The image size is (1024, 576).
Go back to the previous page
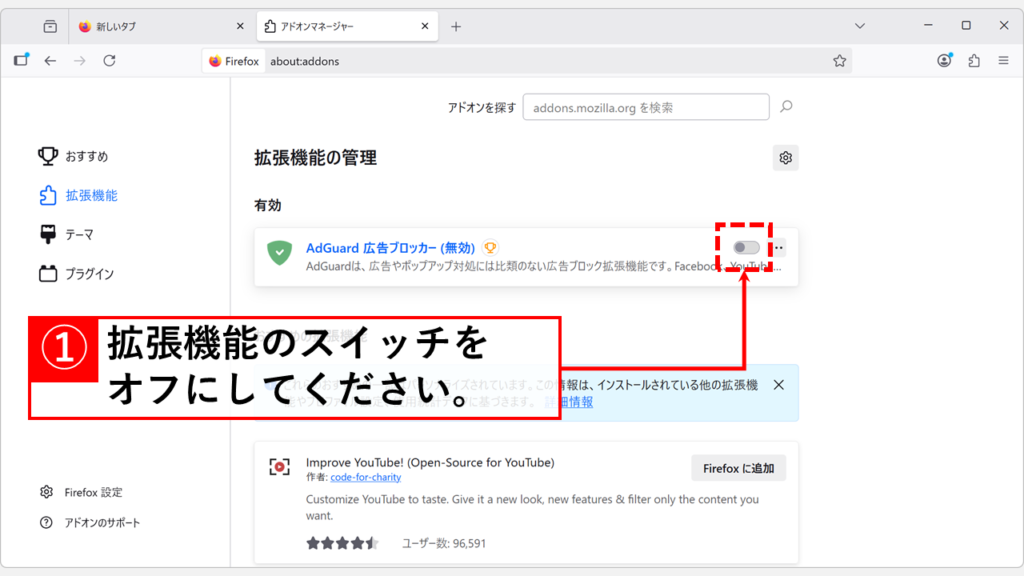pos(50,61)
